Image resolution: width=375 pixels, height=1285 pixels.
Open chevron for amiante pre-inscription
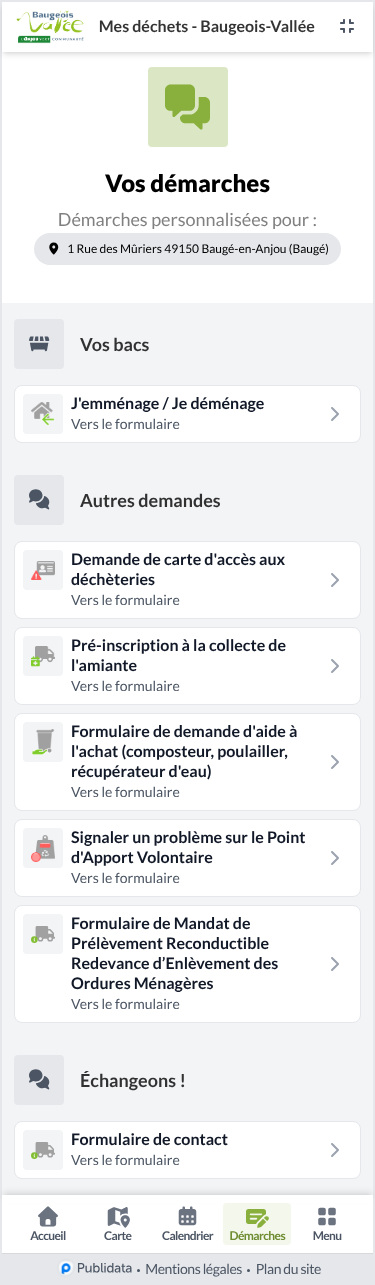335,666
